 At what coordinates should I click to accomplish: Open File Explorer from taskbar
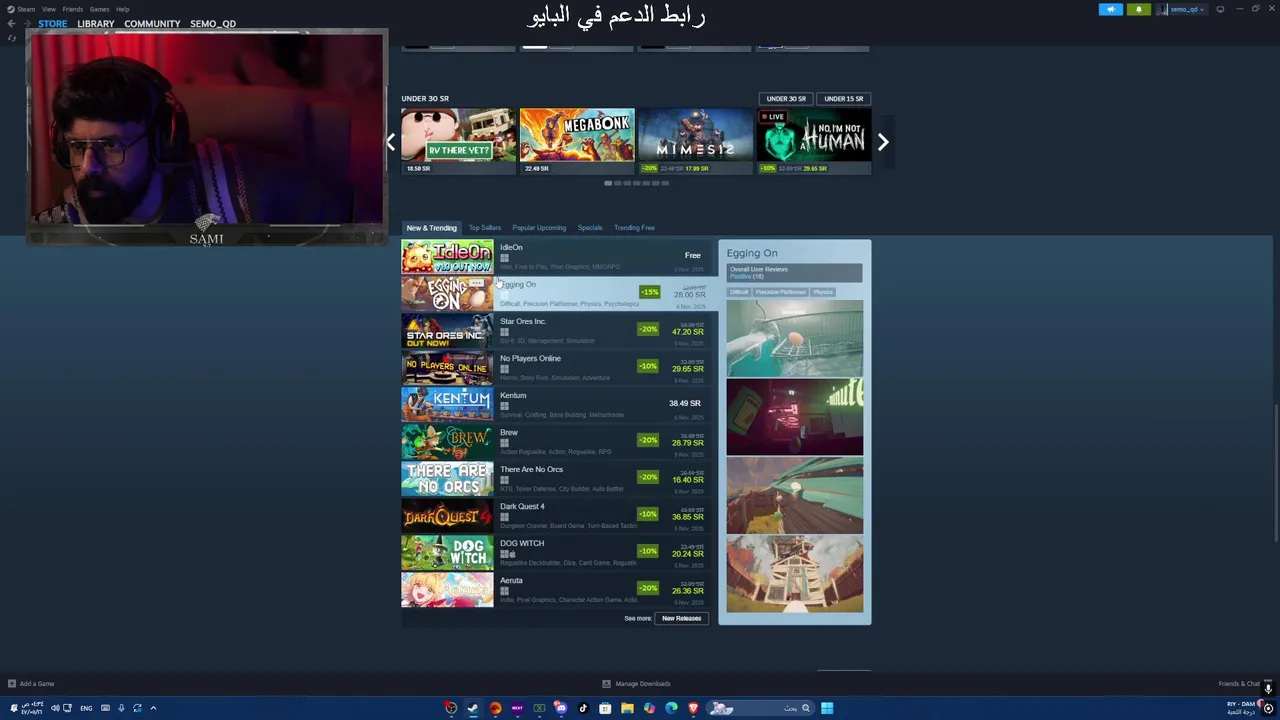(627, 708)
